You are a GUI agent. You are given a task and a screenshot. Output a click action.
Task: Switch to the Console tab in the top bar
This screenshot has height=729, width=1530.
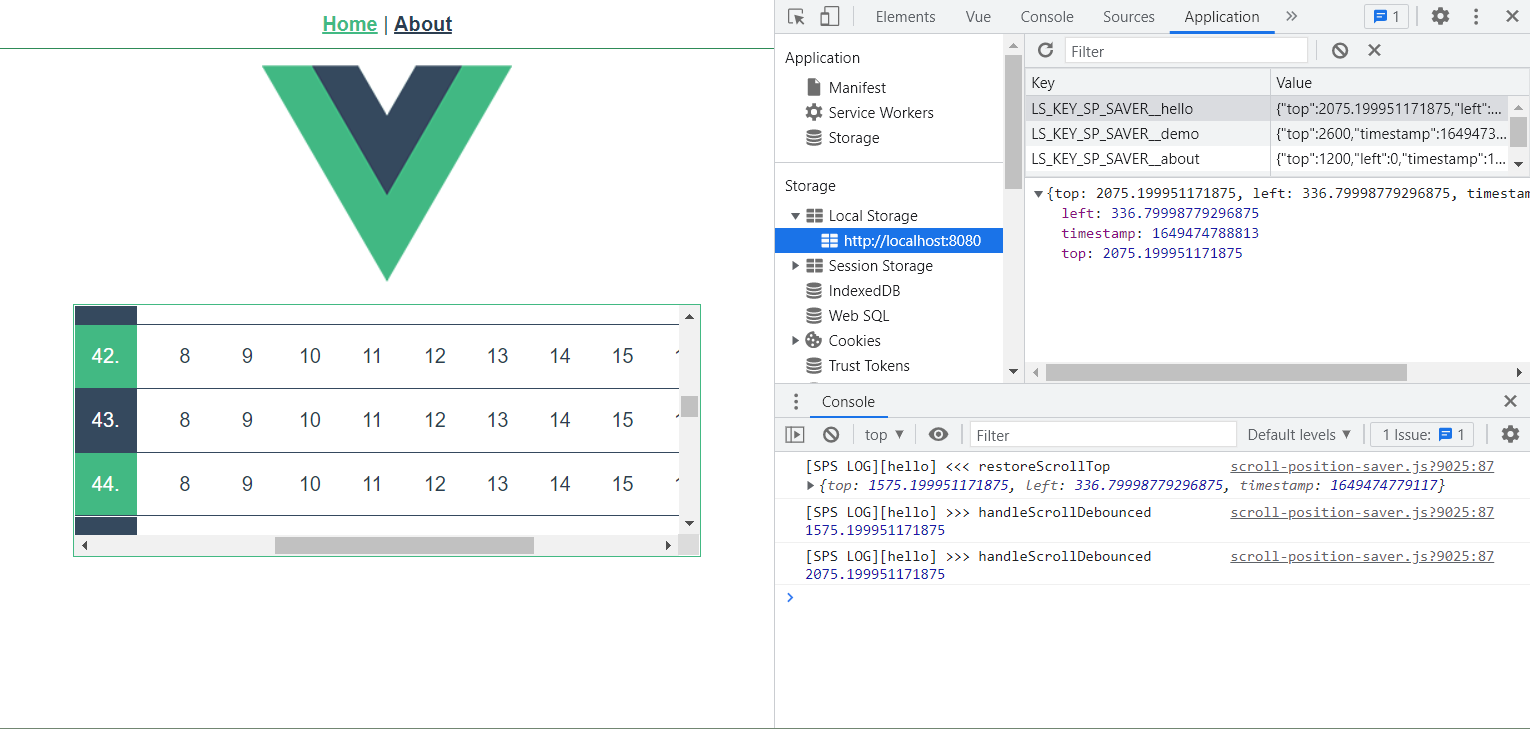tap(1047, 17)
